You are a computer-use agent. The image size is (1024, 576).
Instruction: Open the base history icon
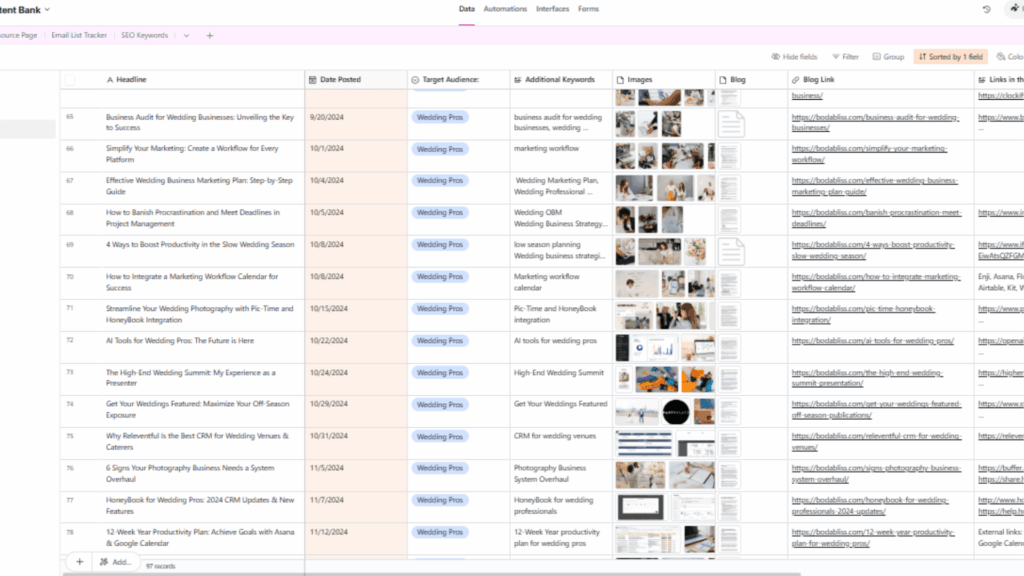click(x=987, y=9)
